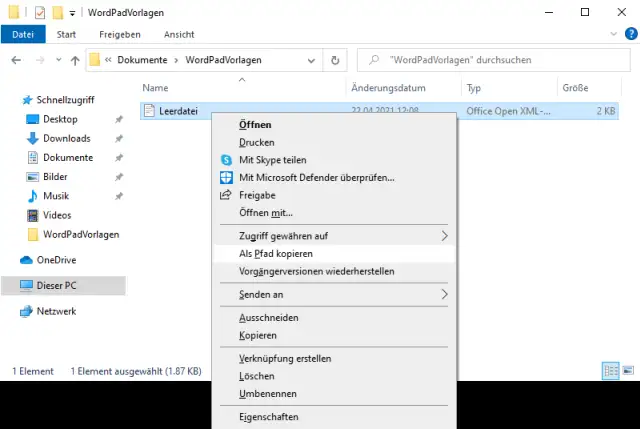Screen dimensions: 640x429
Task: Switch to the Start ribbon tab
Action: point(66,34)
